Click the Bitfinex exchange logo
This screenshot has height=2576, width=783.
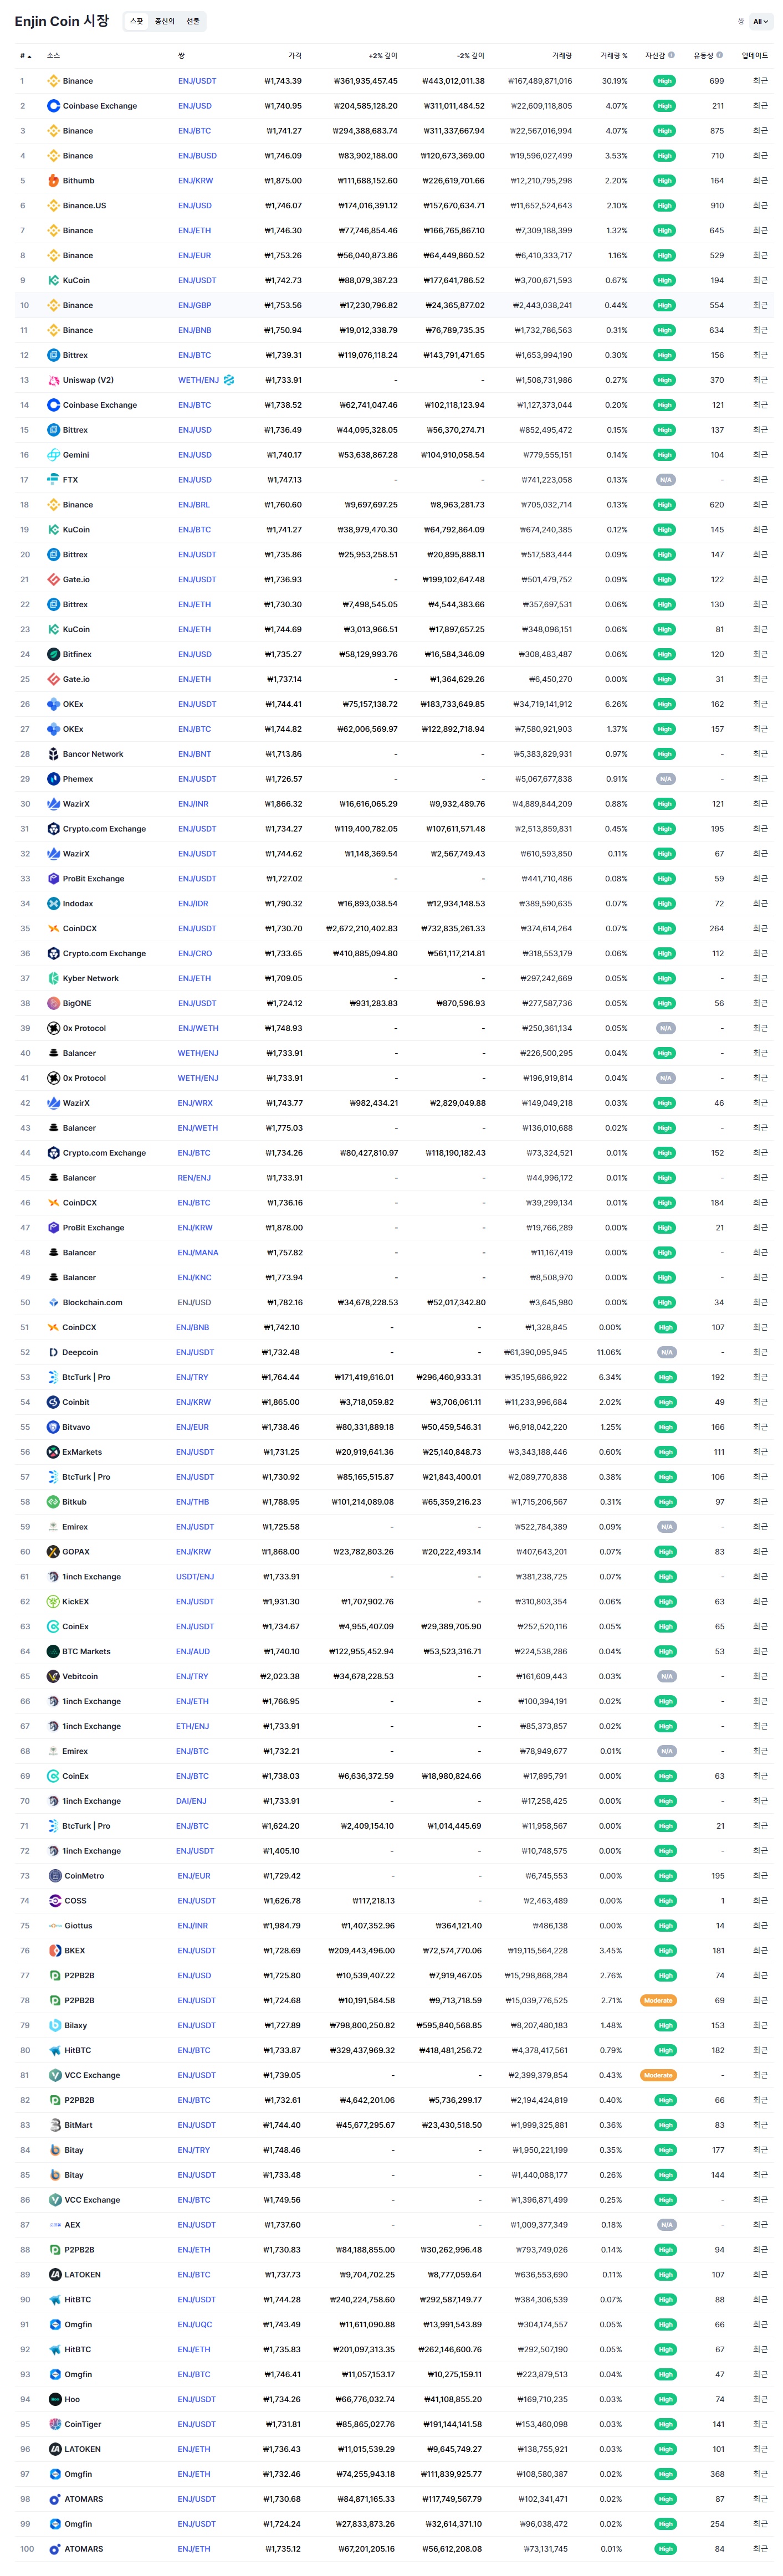[53, 654]
